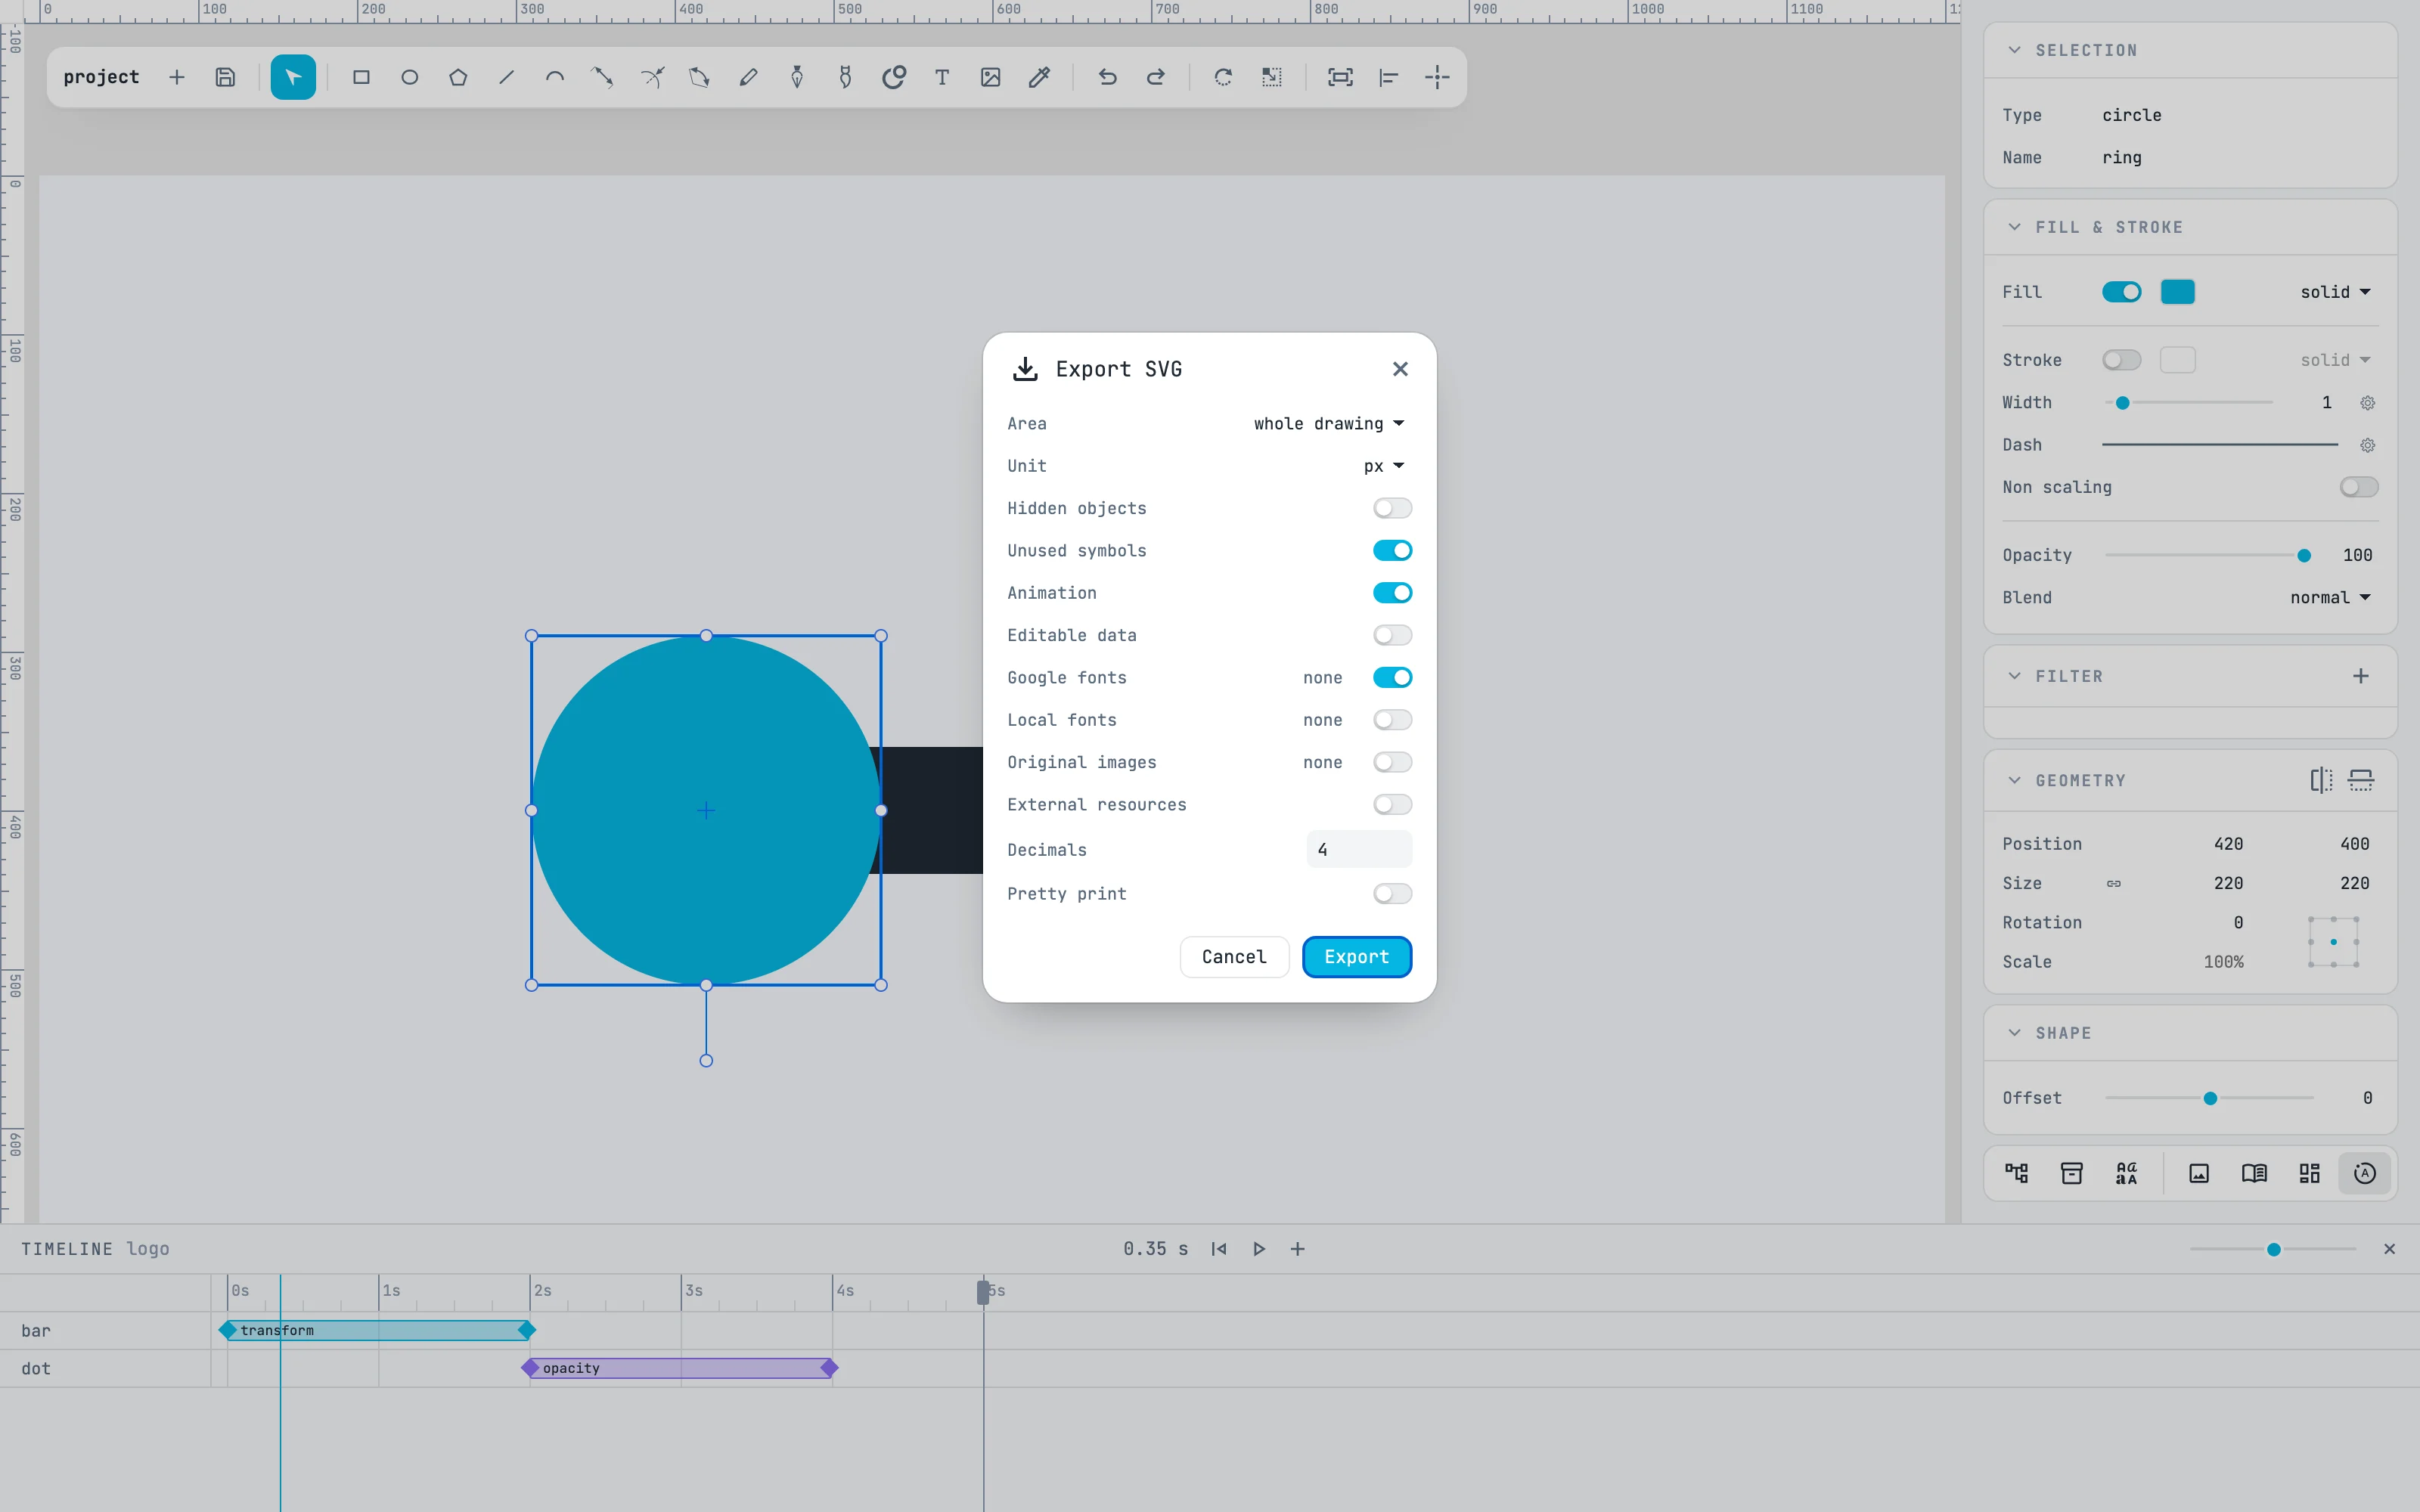2420x1512 pixels.
Task: Toggle the Stroke switch on
Action: (x=2121, y=360)
